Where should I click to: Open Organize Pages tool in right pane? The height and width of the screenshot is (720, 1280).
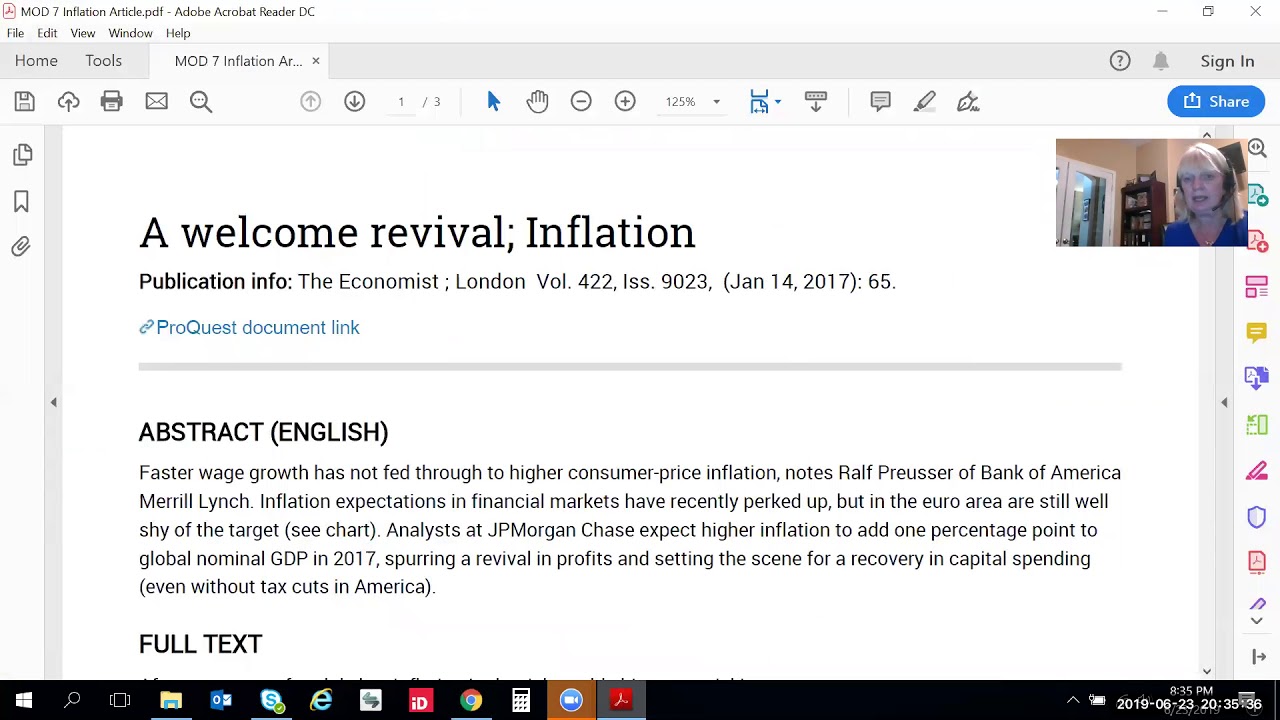pyautogui.click(x=1257, y=424)
